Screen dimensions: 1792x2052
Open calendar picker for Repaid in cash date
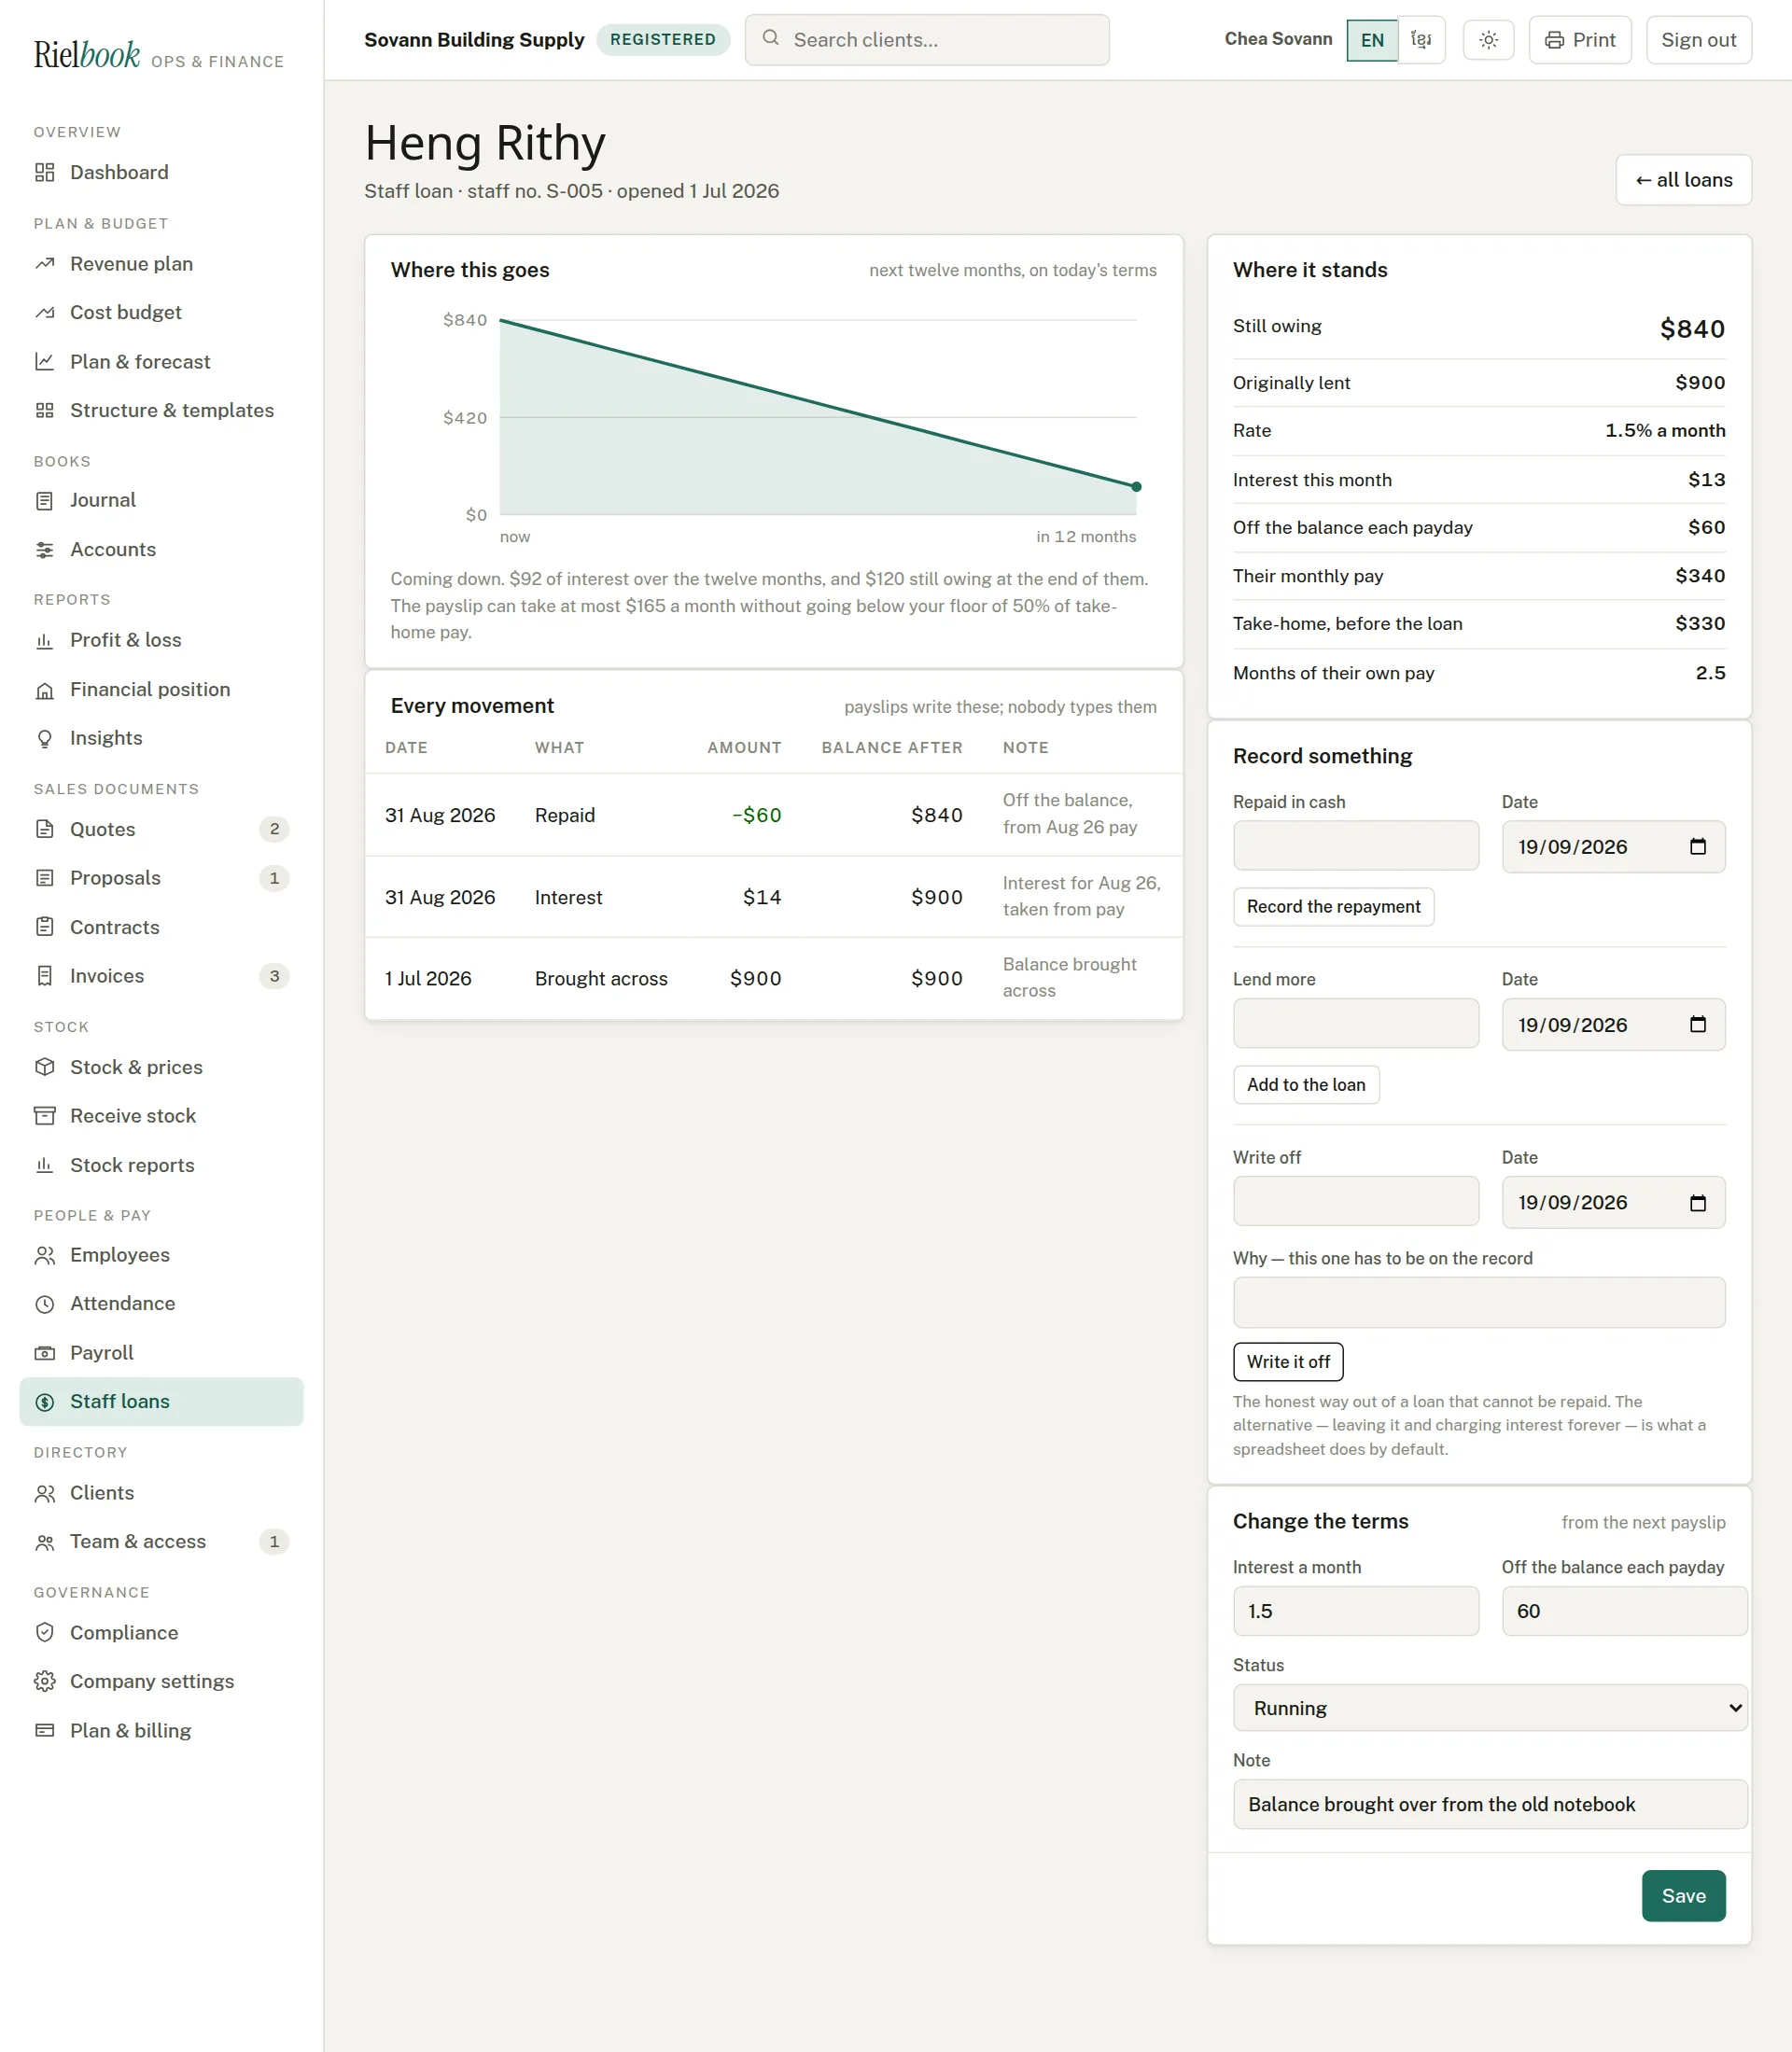click(1697, 846)
